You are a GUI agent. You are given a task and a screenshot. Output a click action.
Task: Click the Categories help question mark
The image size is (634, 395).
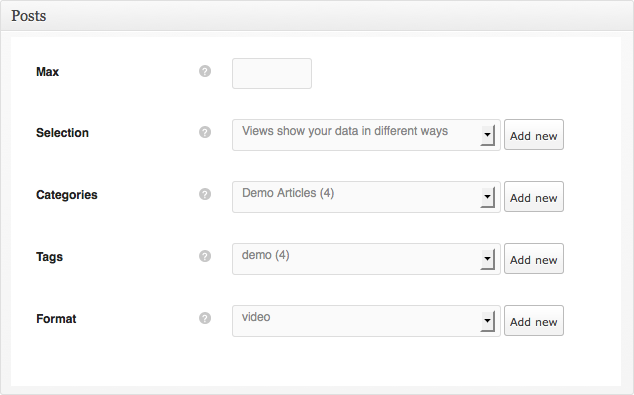pyautogui.click(x=205, y=194)
